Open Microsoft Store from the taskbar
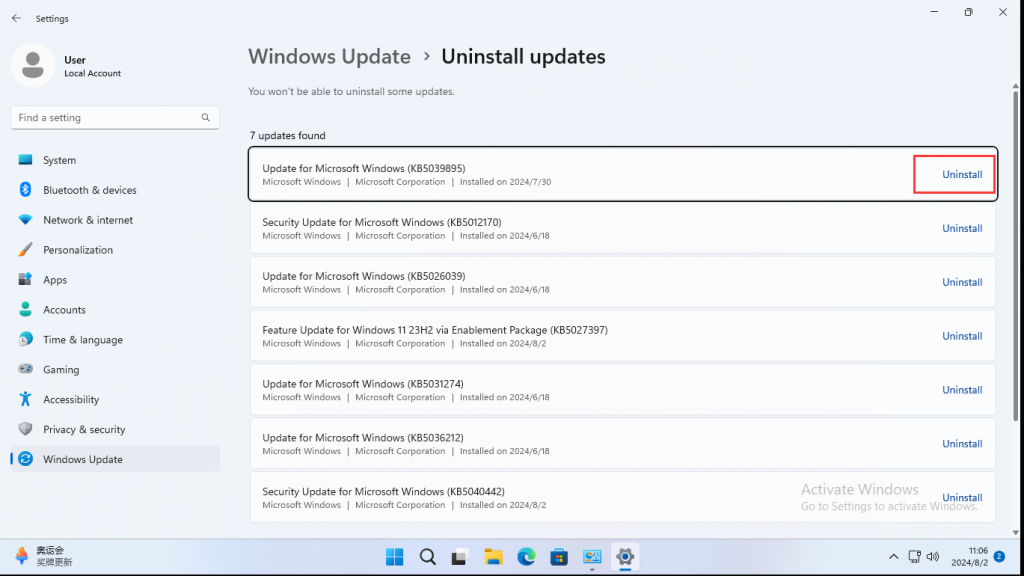Screen dimensions: 1024x576 (x=559, y=557)
